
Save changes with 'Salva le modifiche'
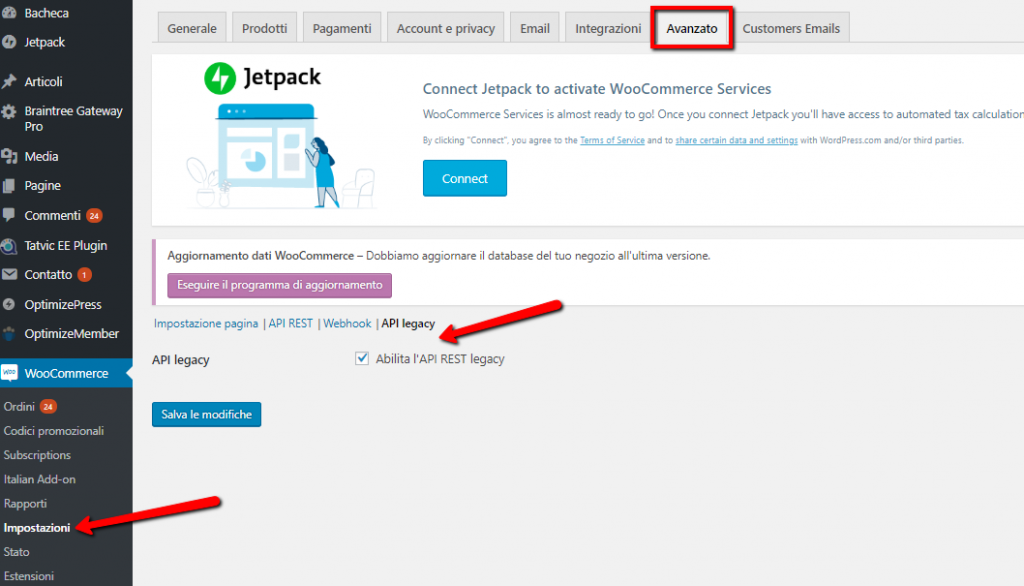tap(206, 414)
